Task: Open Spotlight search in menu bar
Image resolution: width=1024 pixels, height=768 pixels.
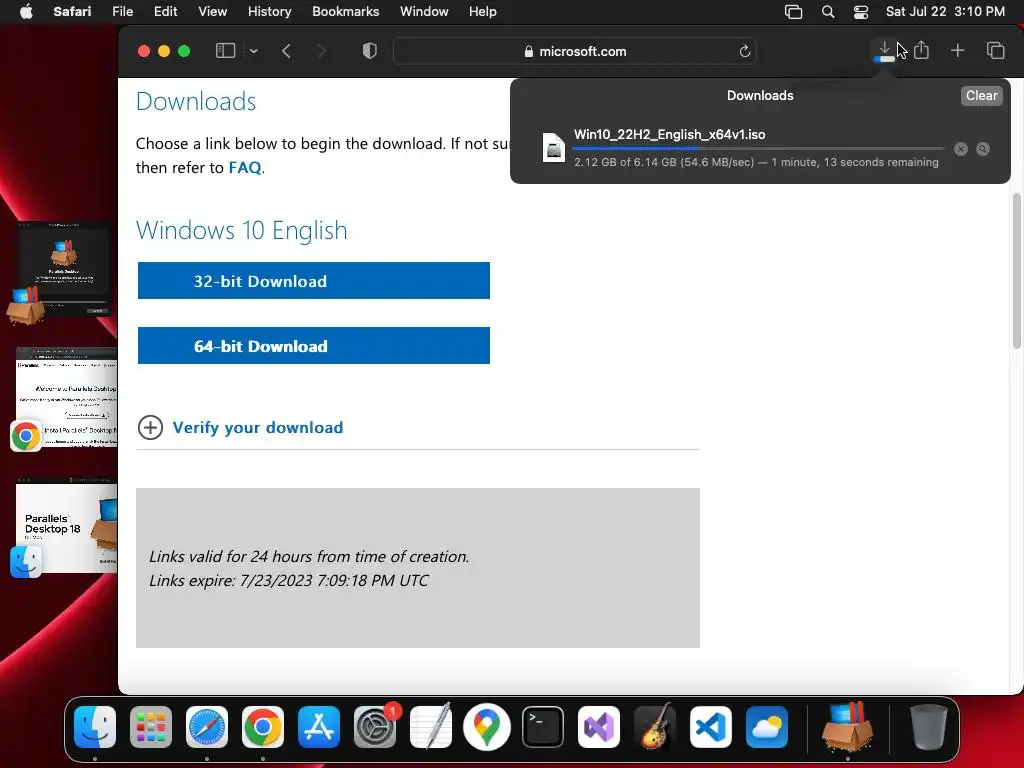Action: (828, 12)
